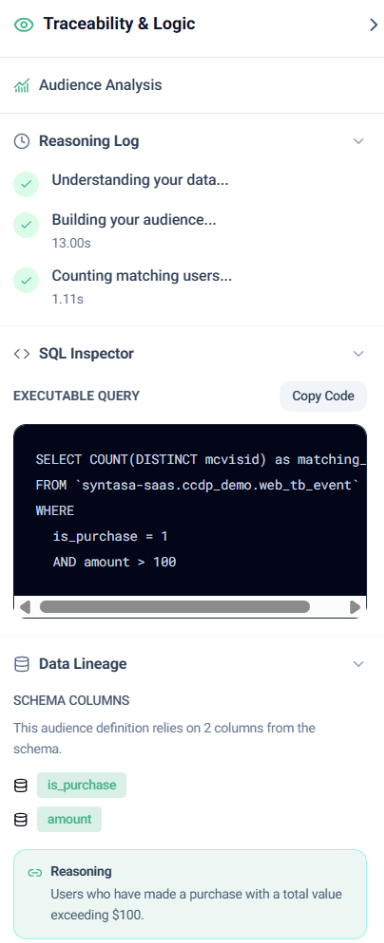Click the left arrow of the code scrollbar
The width and height of the screenshot is (384, 943).
tap(25, 607)
